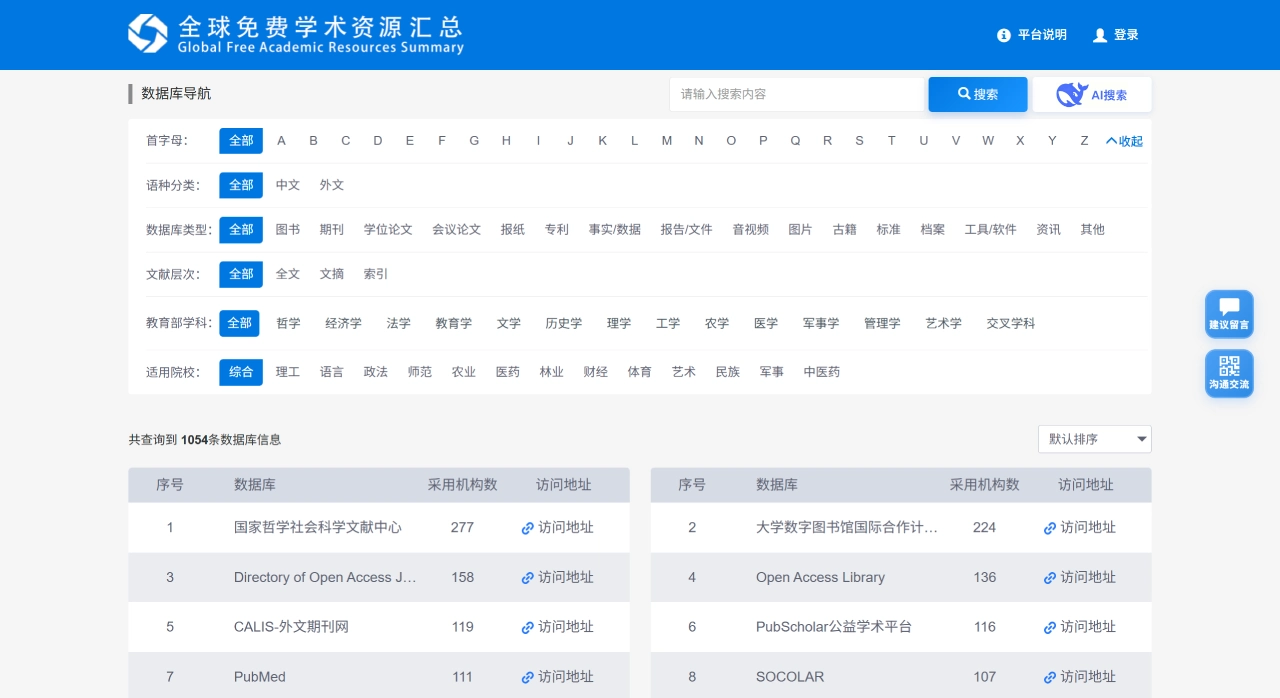
Task: Collapse the filters with 收起
Action: click(1124, 141)
